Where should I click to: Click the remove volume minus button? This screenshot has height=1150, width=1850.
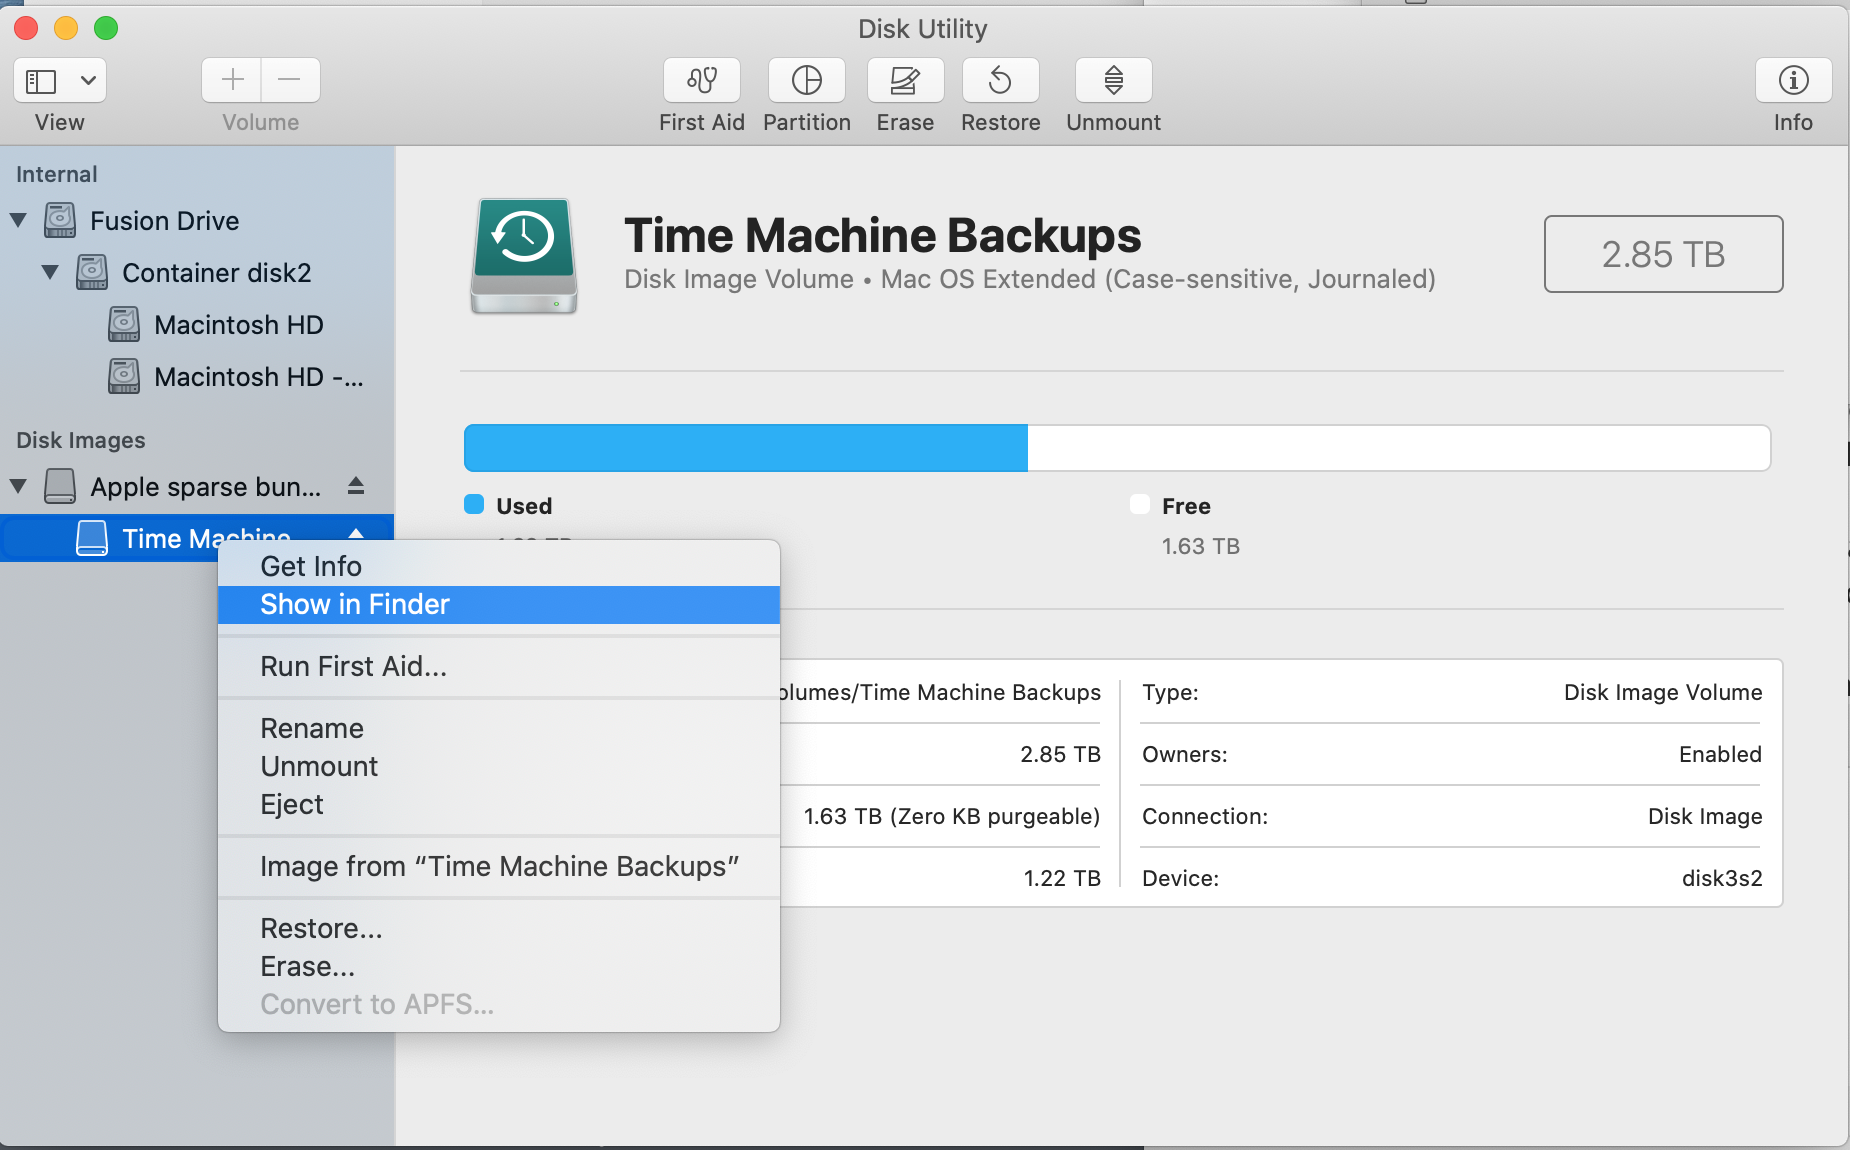(x=290, y=80)
